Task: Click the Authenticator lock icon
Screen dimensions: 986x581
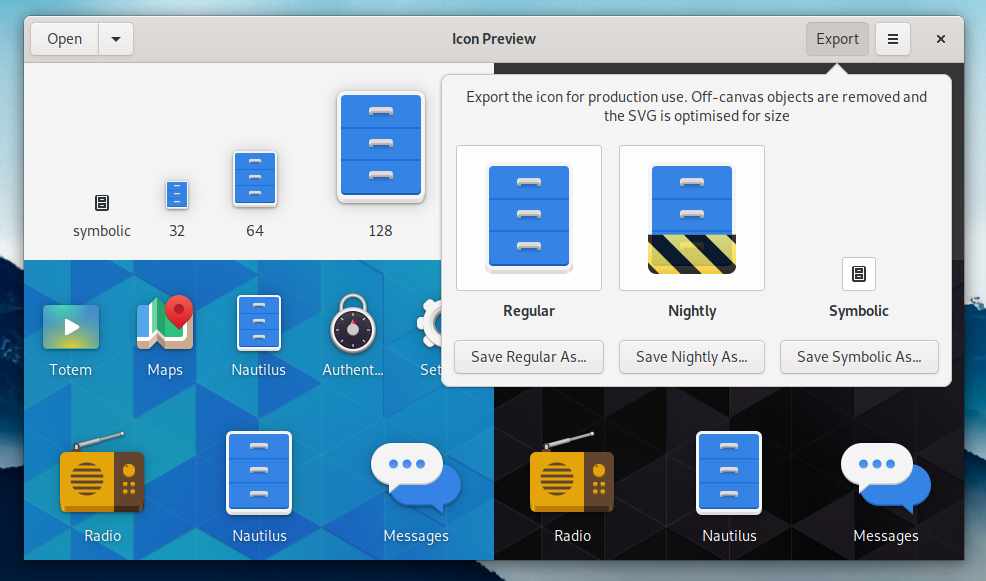Action: click(x=353, y=323)
